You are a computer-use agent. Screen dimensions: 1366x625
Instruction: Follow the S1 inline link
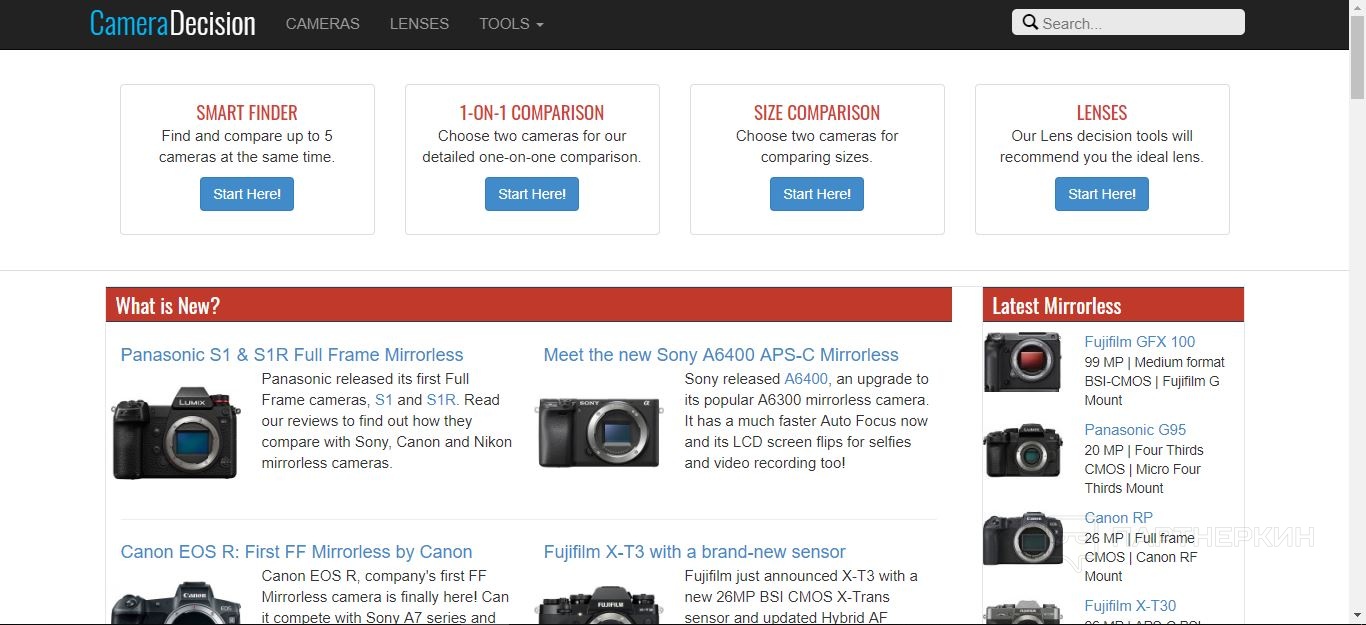[x=384, y=400]
